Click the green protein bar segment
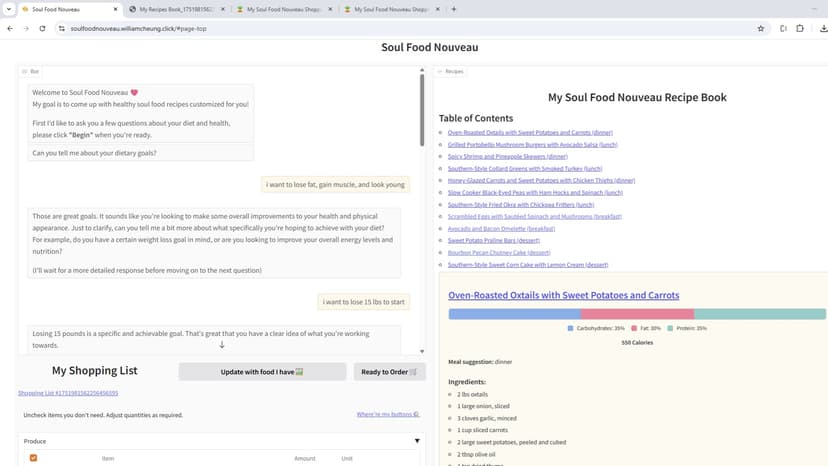This screenshot has height=466, width=828. (760, 314)
